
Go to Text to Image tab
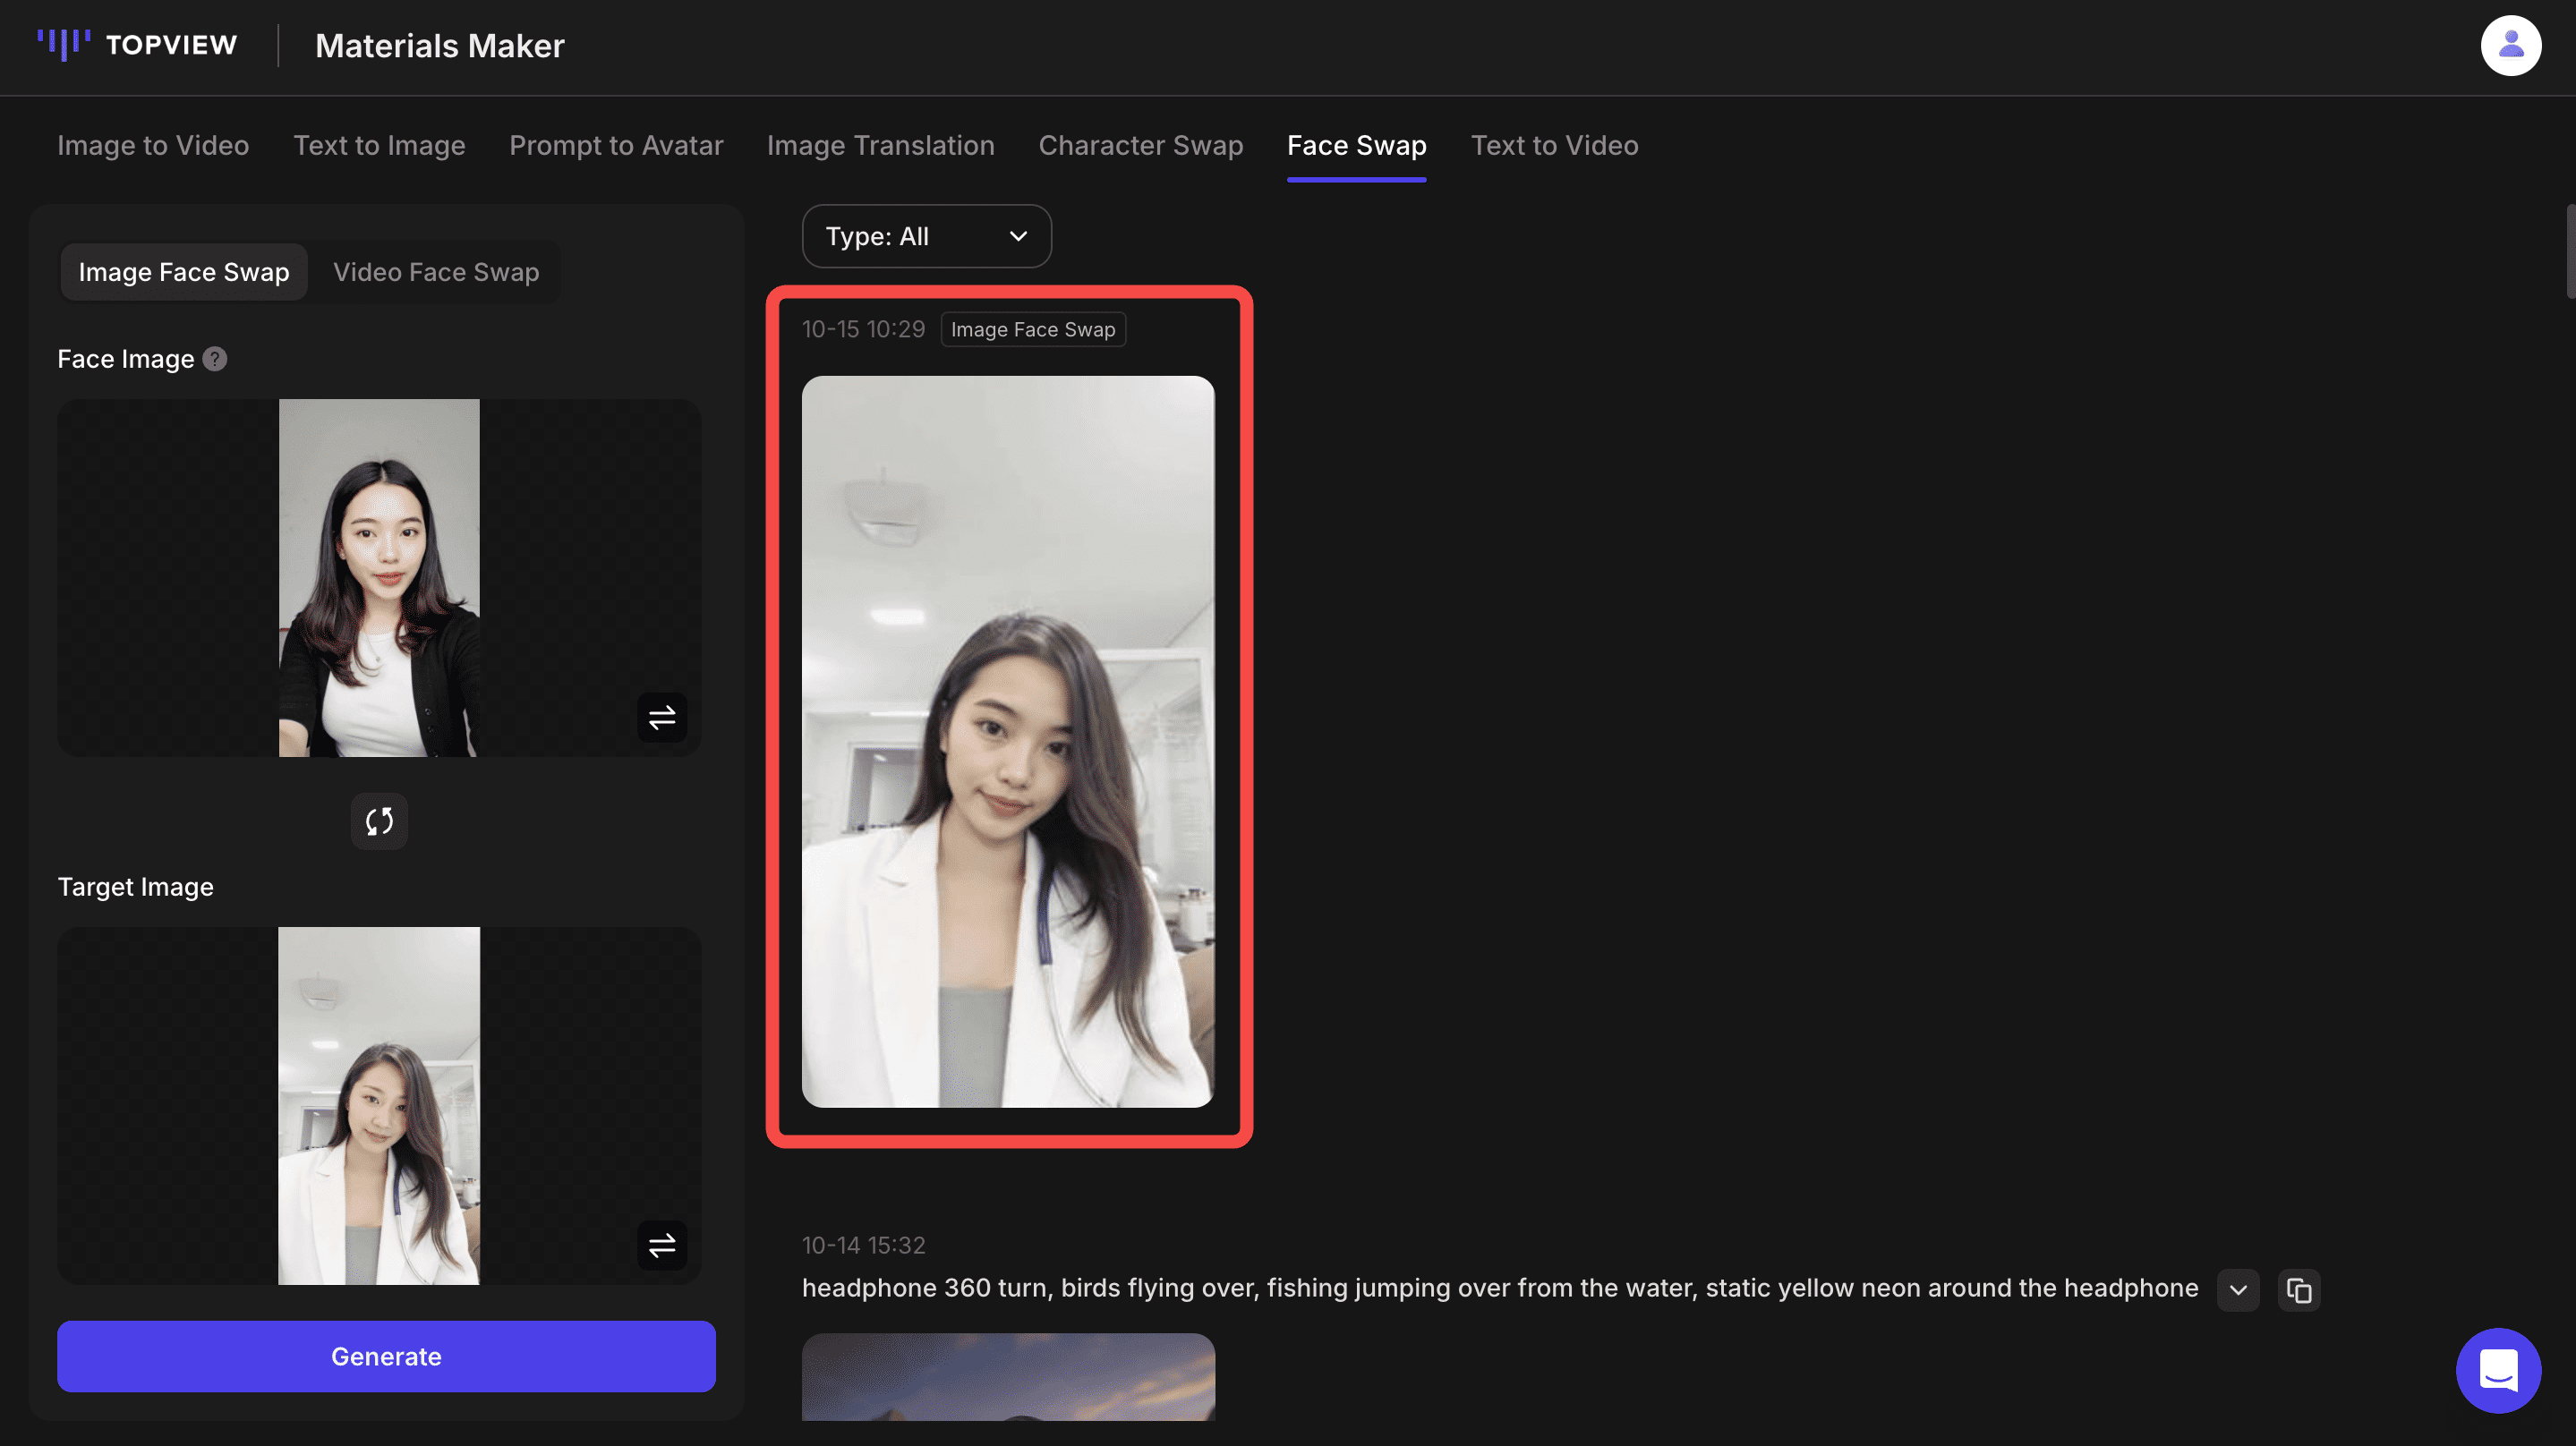click(379, 146)
